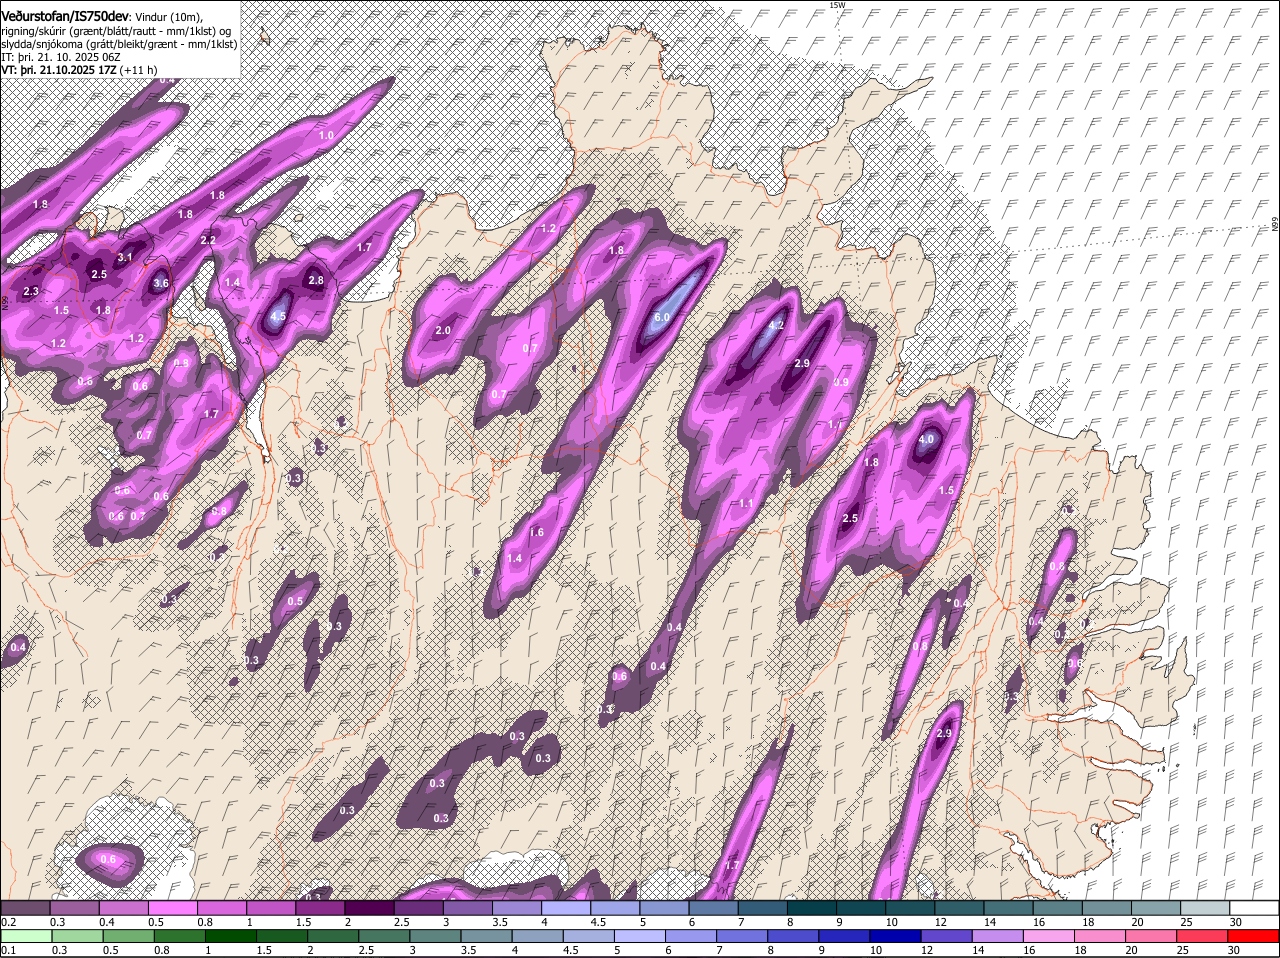Click the IT: þri. 21. 10. 2025 06Z line
This screenshot has height=958, width=1280.
[x=61, y=57]
